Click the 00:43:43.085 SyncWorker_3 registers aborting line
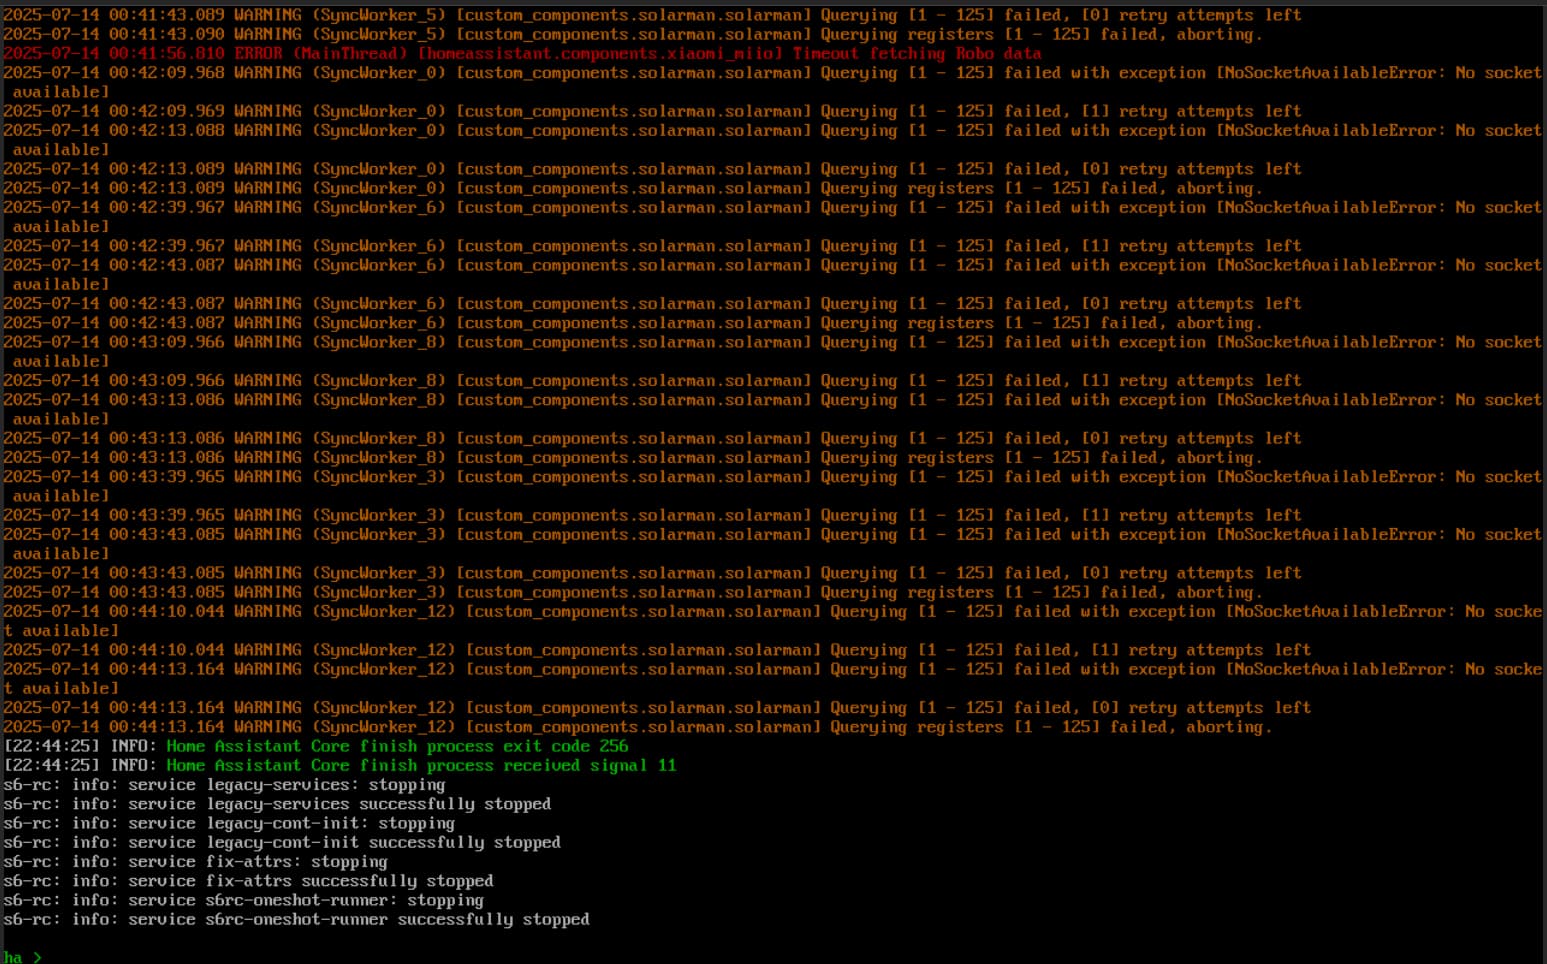Screen dimensions: 1547x964 pyautogui.click(x=633, y=592)
